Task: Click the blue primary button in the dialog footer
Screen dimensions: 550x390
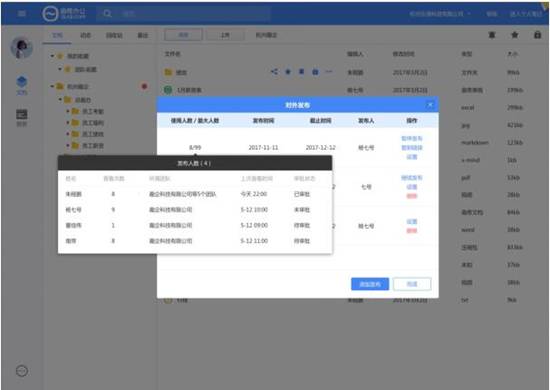Action: tap(370, 284)
